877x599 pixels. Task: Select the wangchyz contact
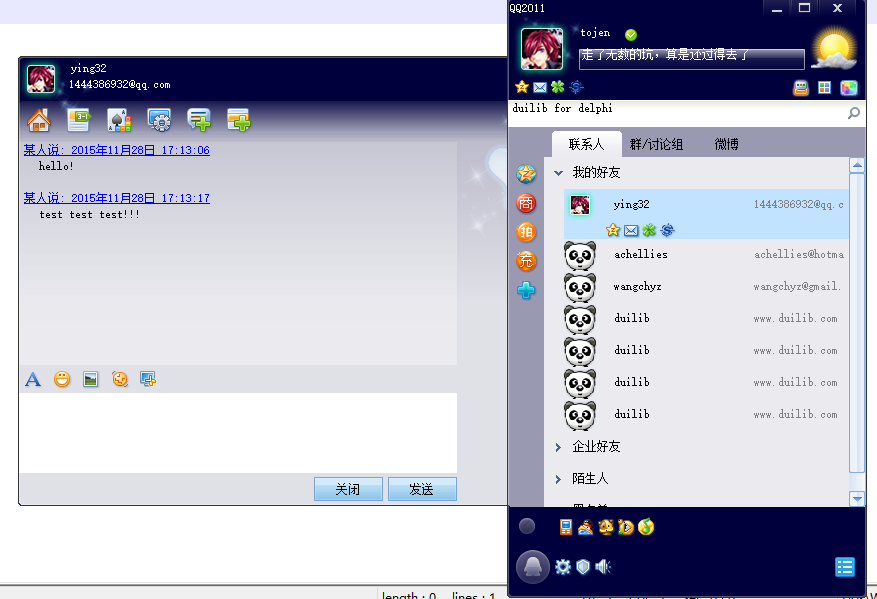pos(706,287)
